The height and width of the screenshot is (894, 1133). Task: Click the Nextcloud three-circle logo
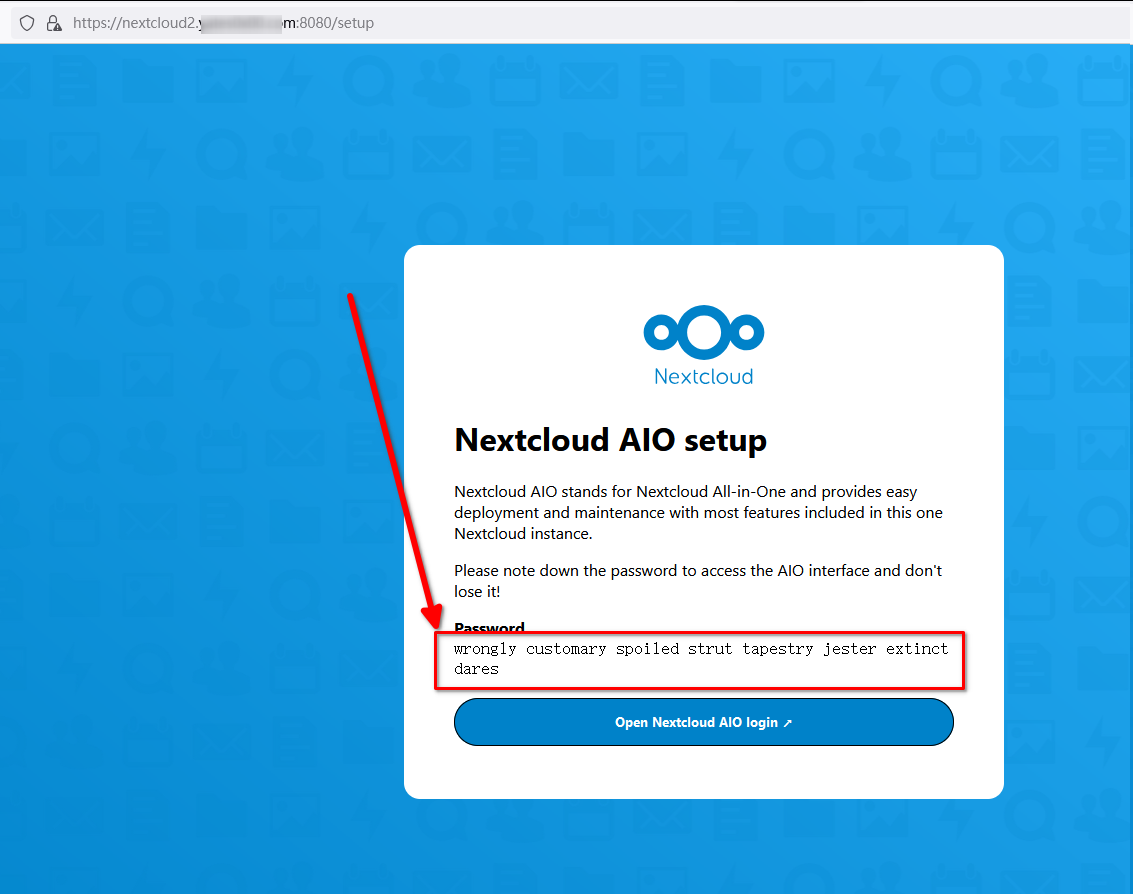pyautogui.click(x=703, y=332)
